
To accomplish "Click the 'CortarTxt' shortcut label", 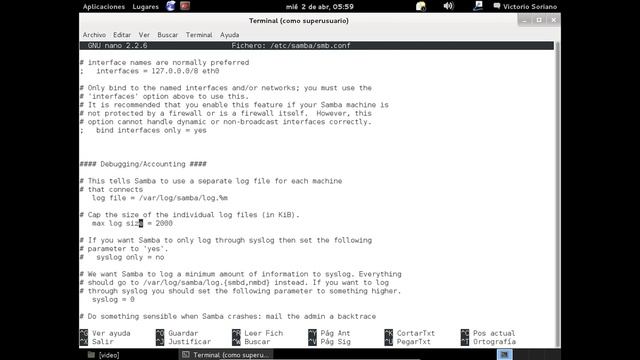I will [416, 333].
